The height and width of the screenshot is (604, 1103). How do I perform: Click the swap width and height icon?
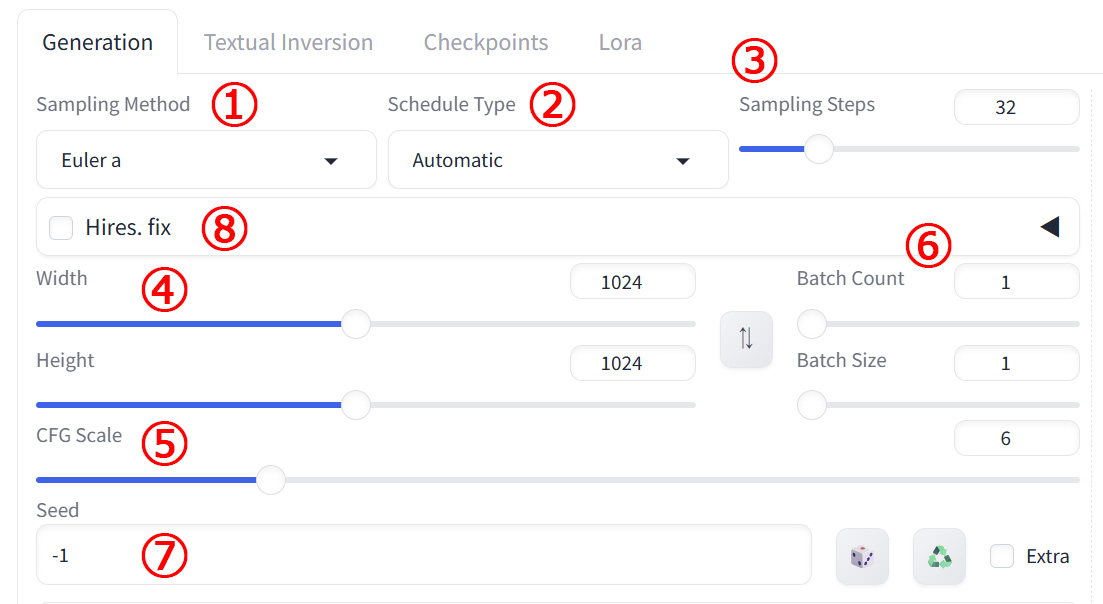click(746, 339)
